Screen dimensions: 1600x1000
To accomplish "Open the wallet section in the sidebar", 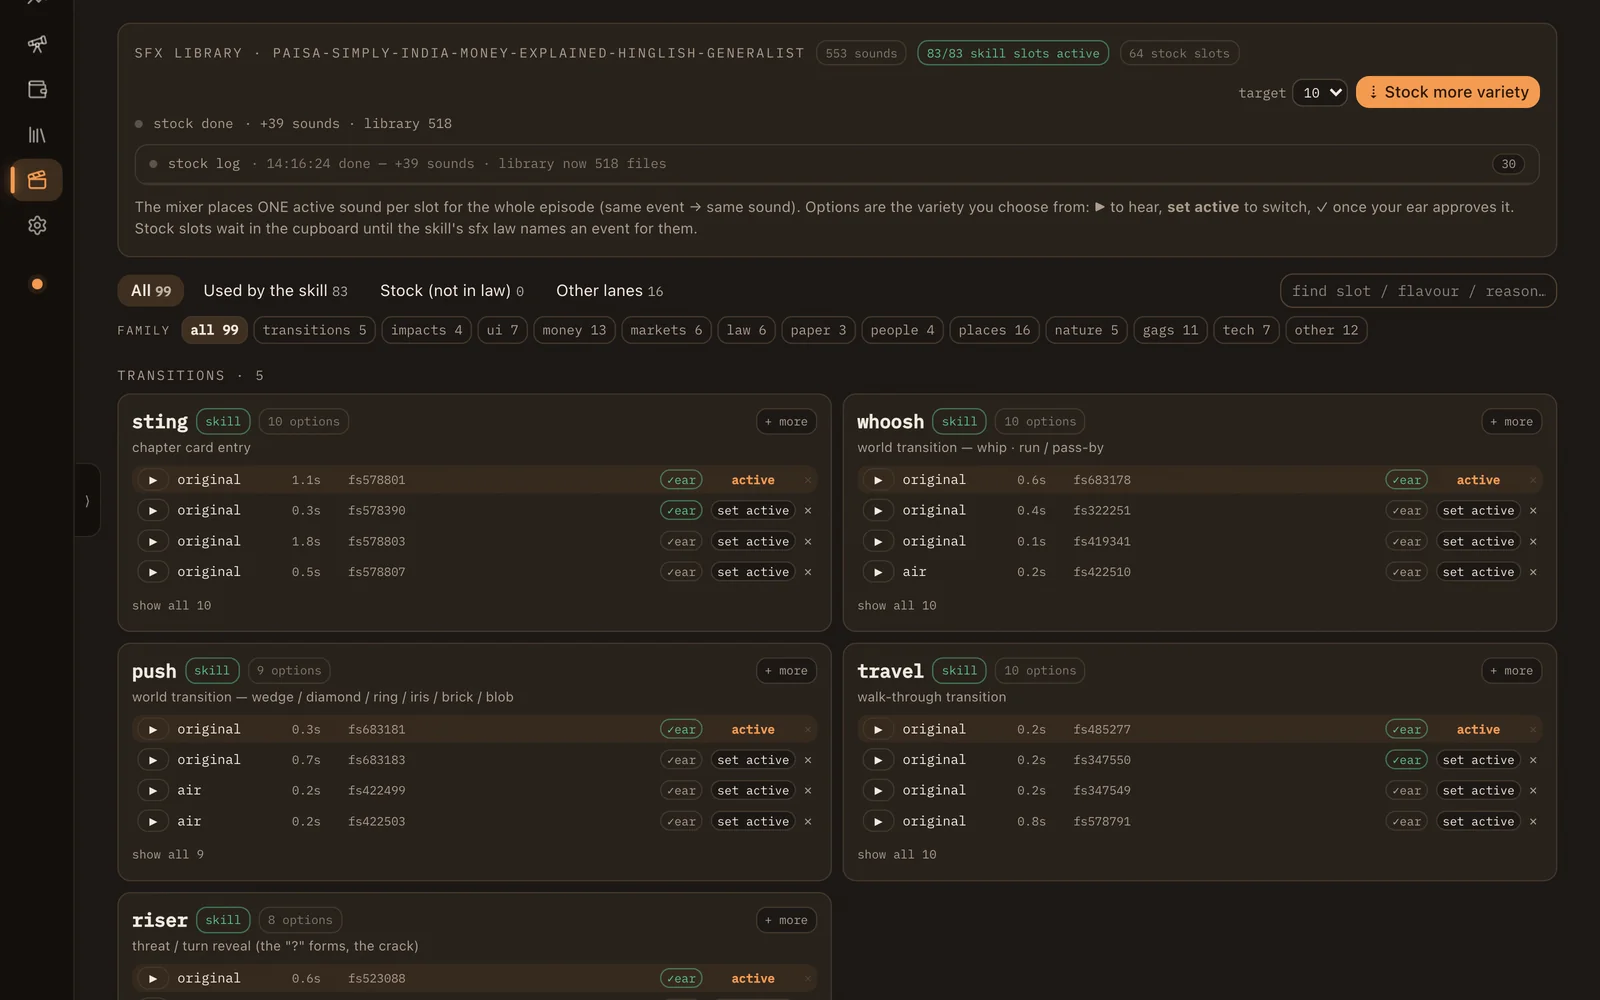I will [x=37, y=90].
